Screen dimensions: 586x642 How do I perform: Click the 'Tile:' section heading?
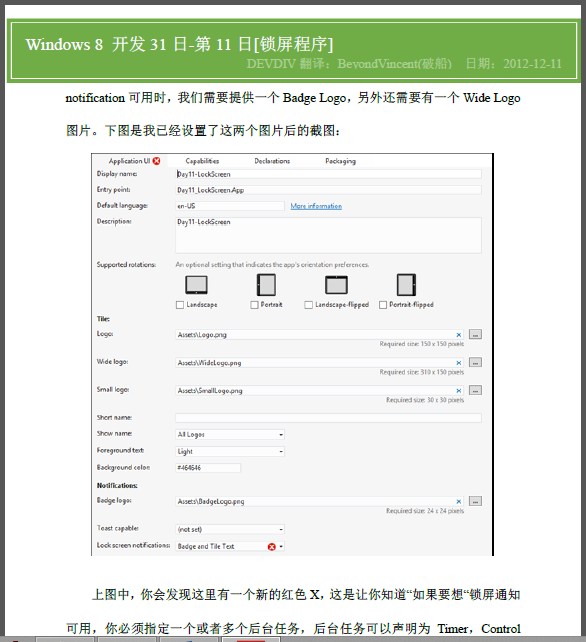point(103,319)
